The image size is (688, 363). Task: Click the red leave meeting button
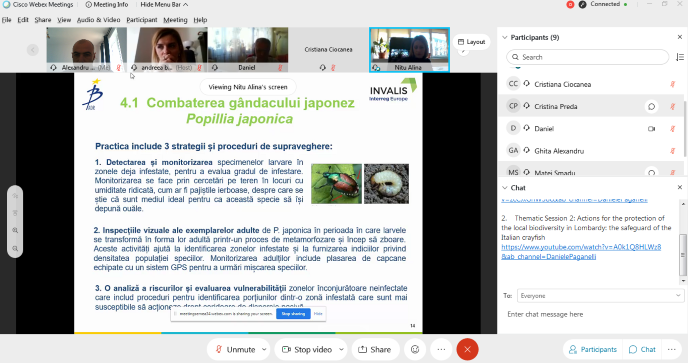tap(467, 349)
